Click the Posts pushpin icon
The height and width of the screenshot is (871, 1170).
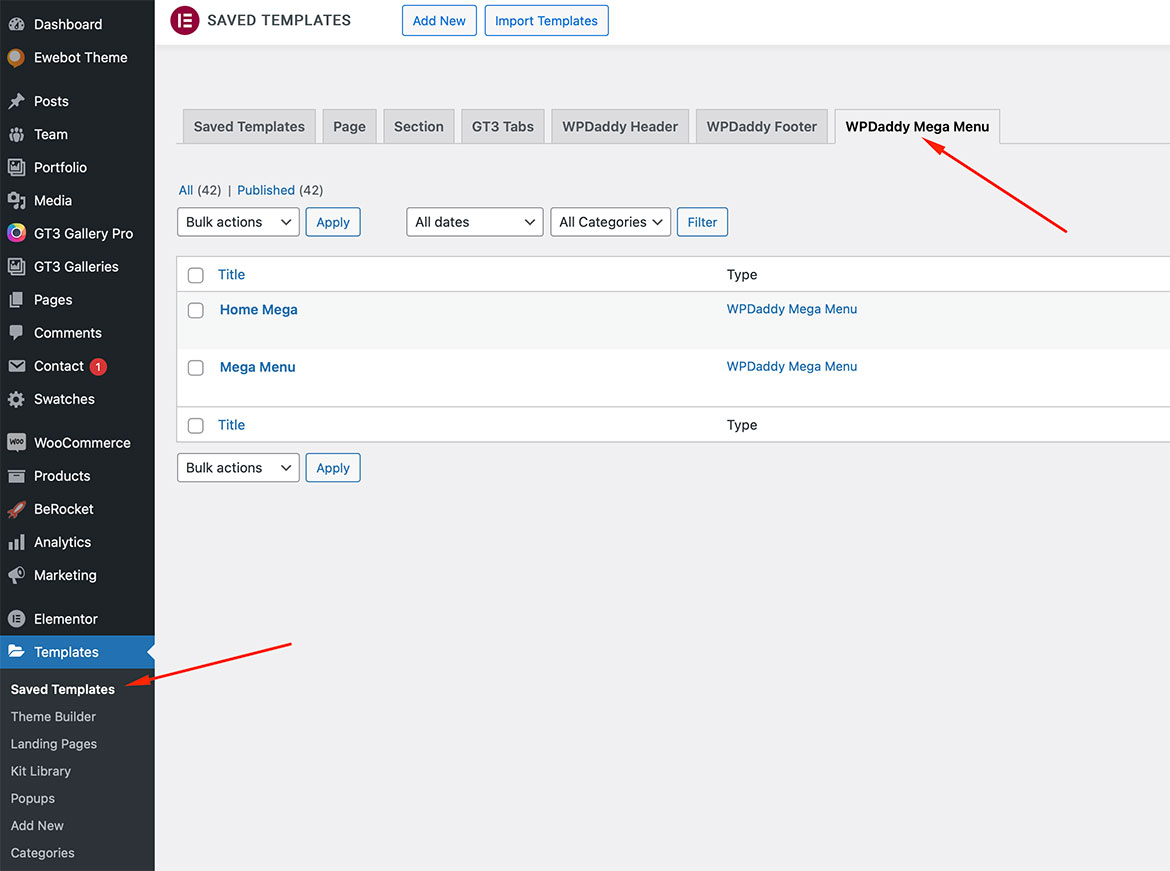(16, 101)
